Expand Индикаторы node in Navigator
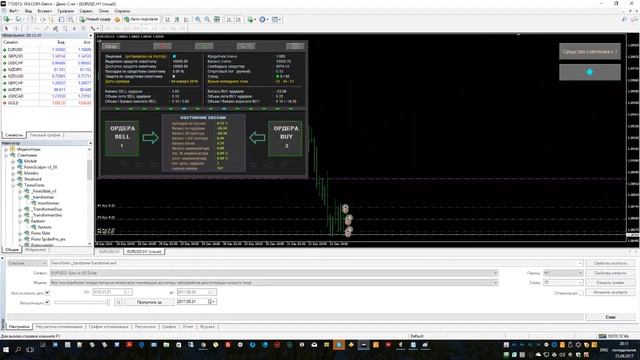 click(x=7, y=149)
